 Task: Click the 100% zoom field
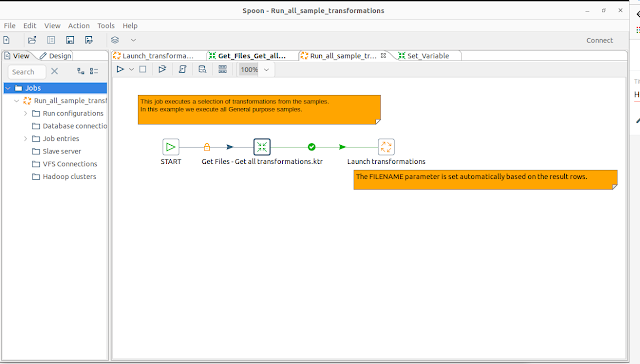tap(249, 70)
